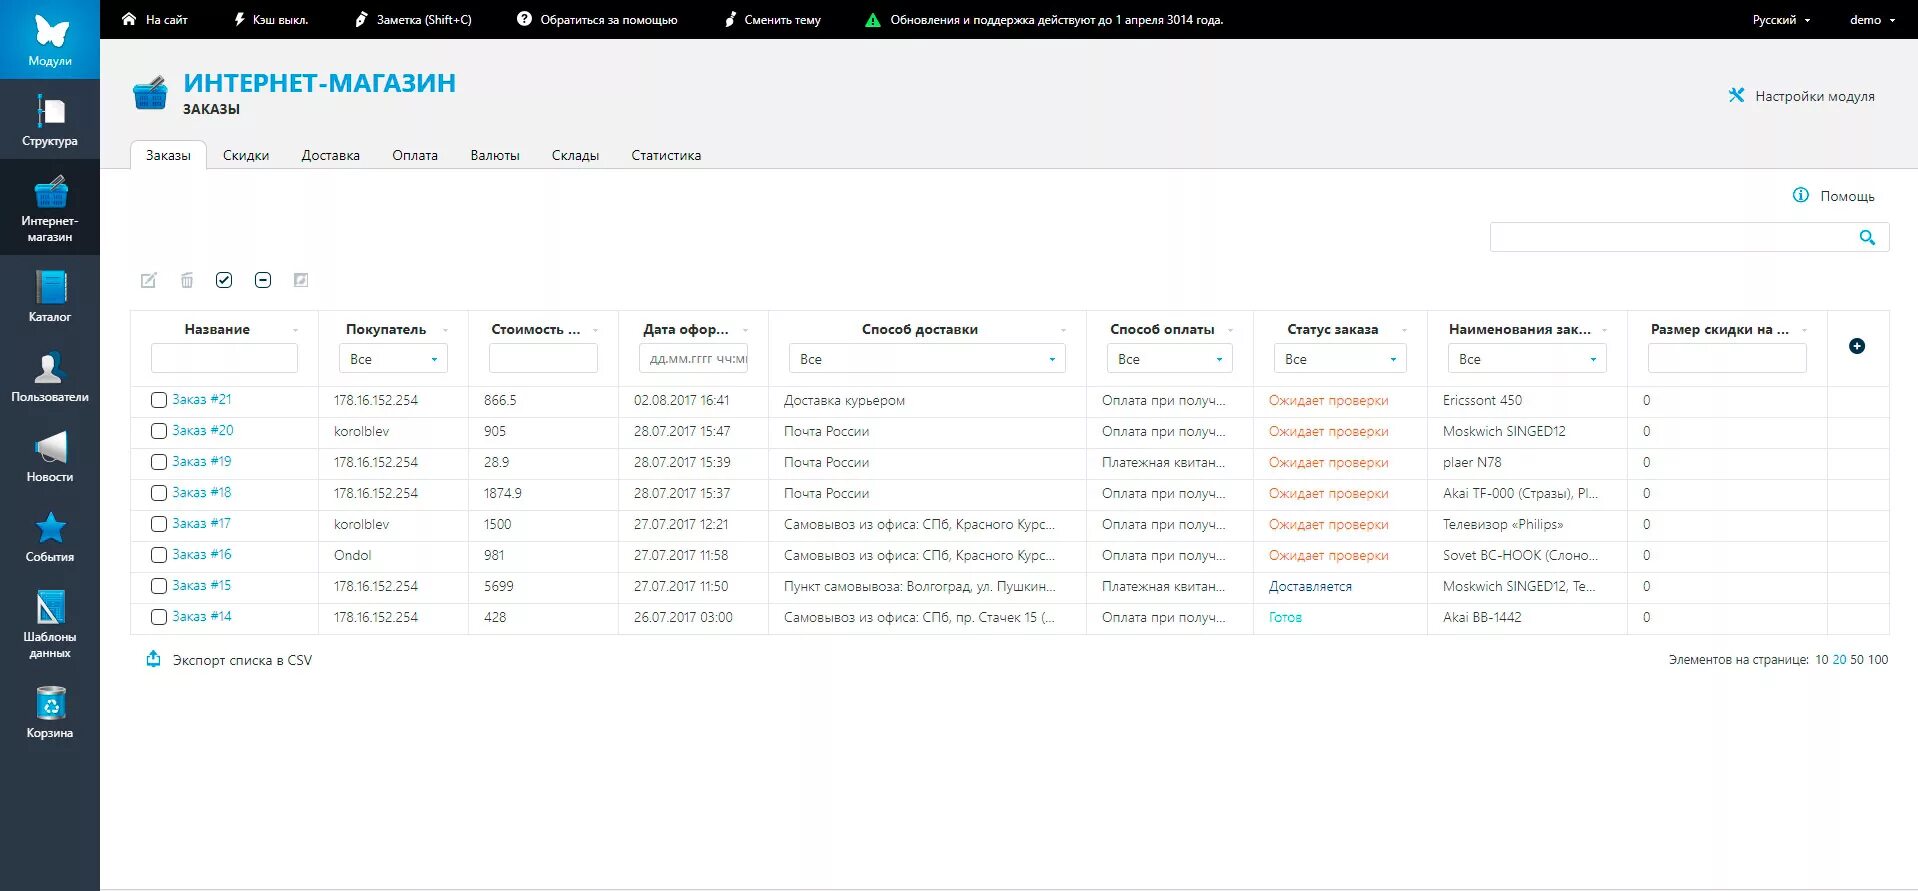This screenshot has height=891, width=1918.
Task: Switch to the Статистика tab
Action: point(666,155)
